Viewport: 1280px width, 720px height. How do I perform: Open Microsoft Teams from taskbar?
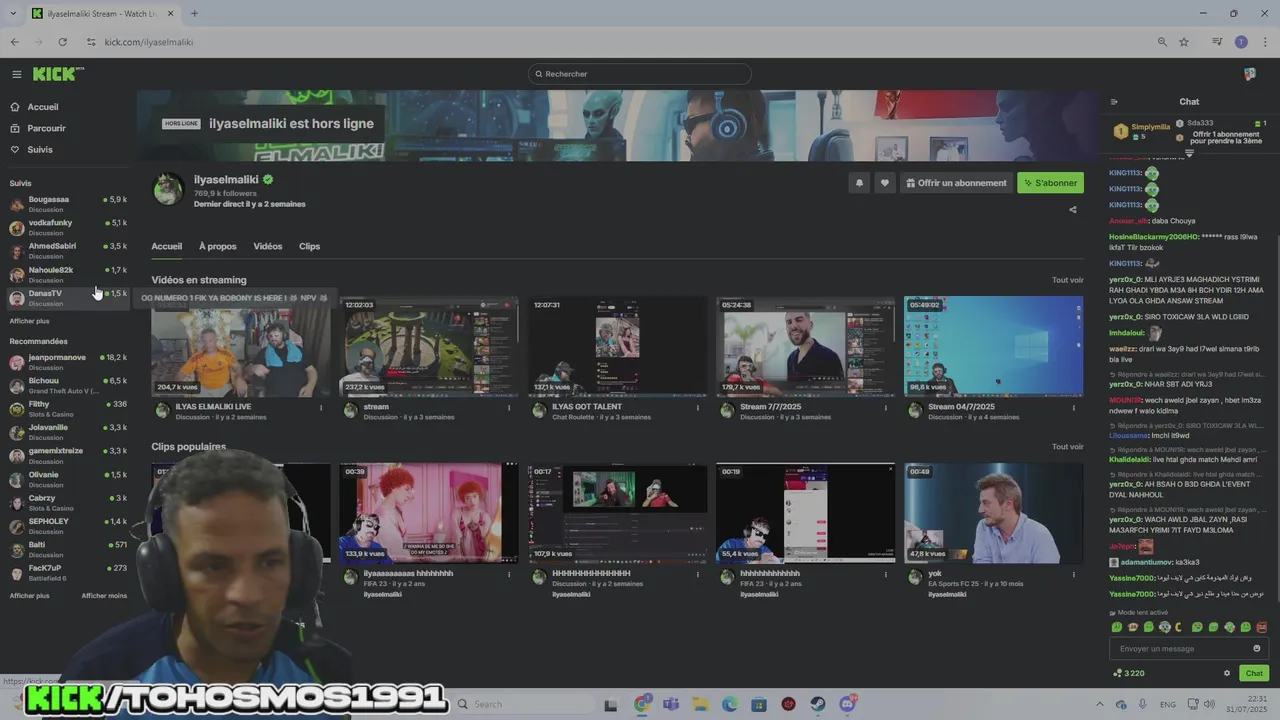(x=671, y=704)
